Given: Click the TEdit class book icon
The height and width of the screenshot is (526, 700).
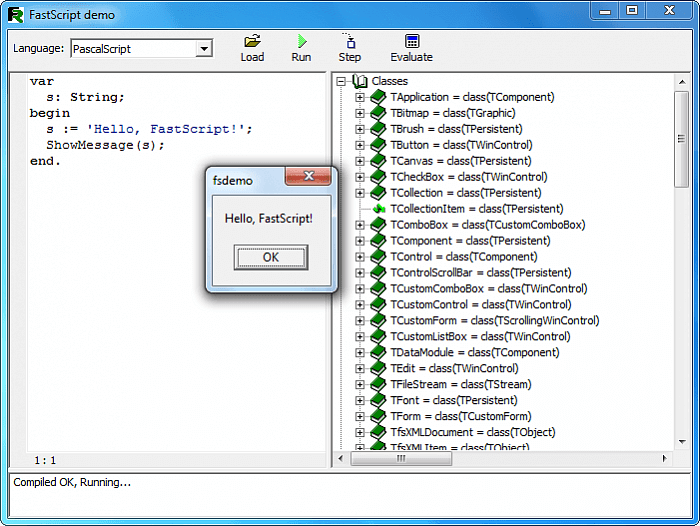Looking at the screenshot, I should [378, 368].
